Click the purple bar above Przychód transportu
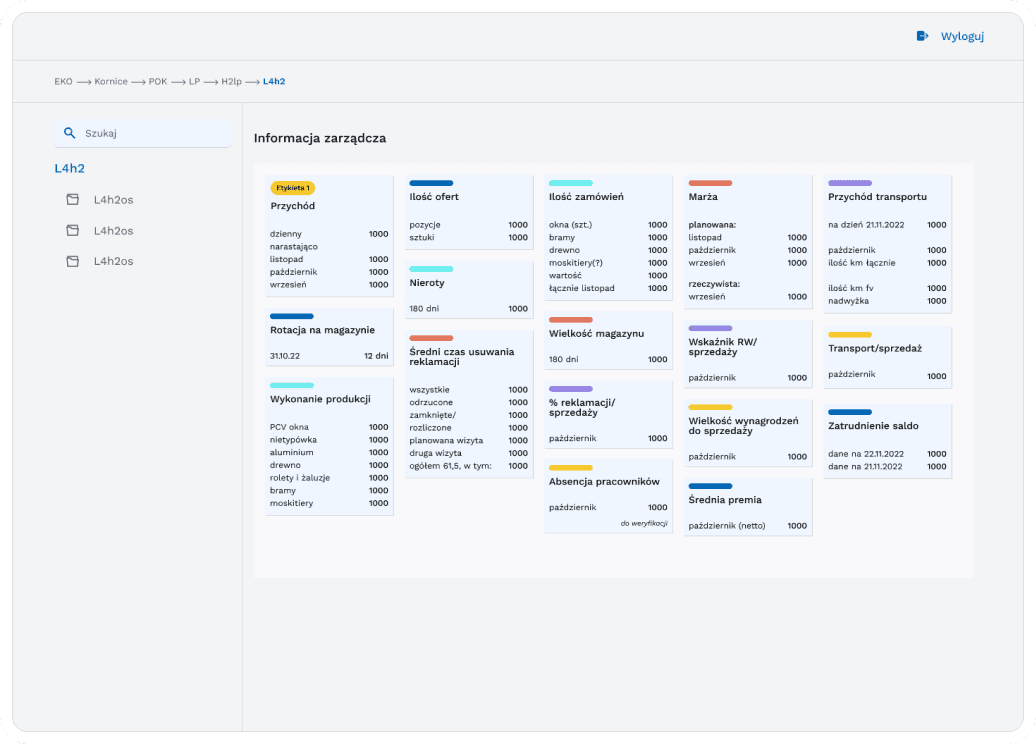Screen dimensions: 1036x744 click(850, 183)
